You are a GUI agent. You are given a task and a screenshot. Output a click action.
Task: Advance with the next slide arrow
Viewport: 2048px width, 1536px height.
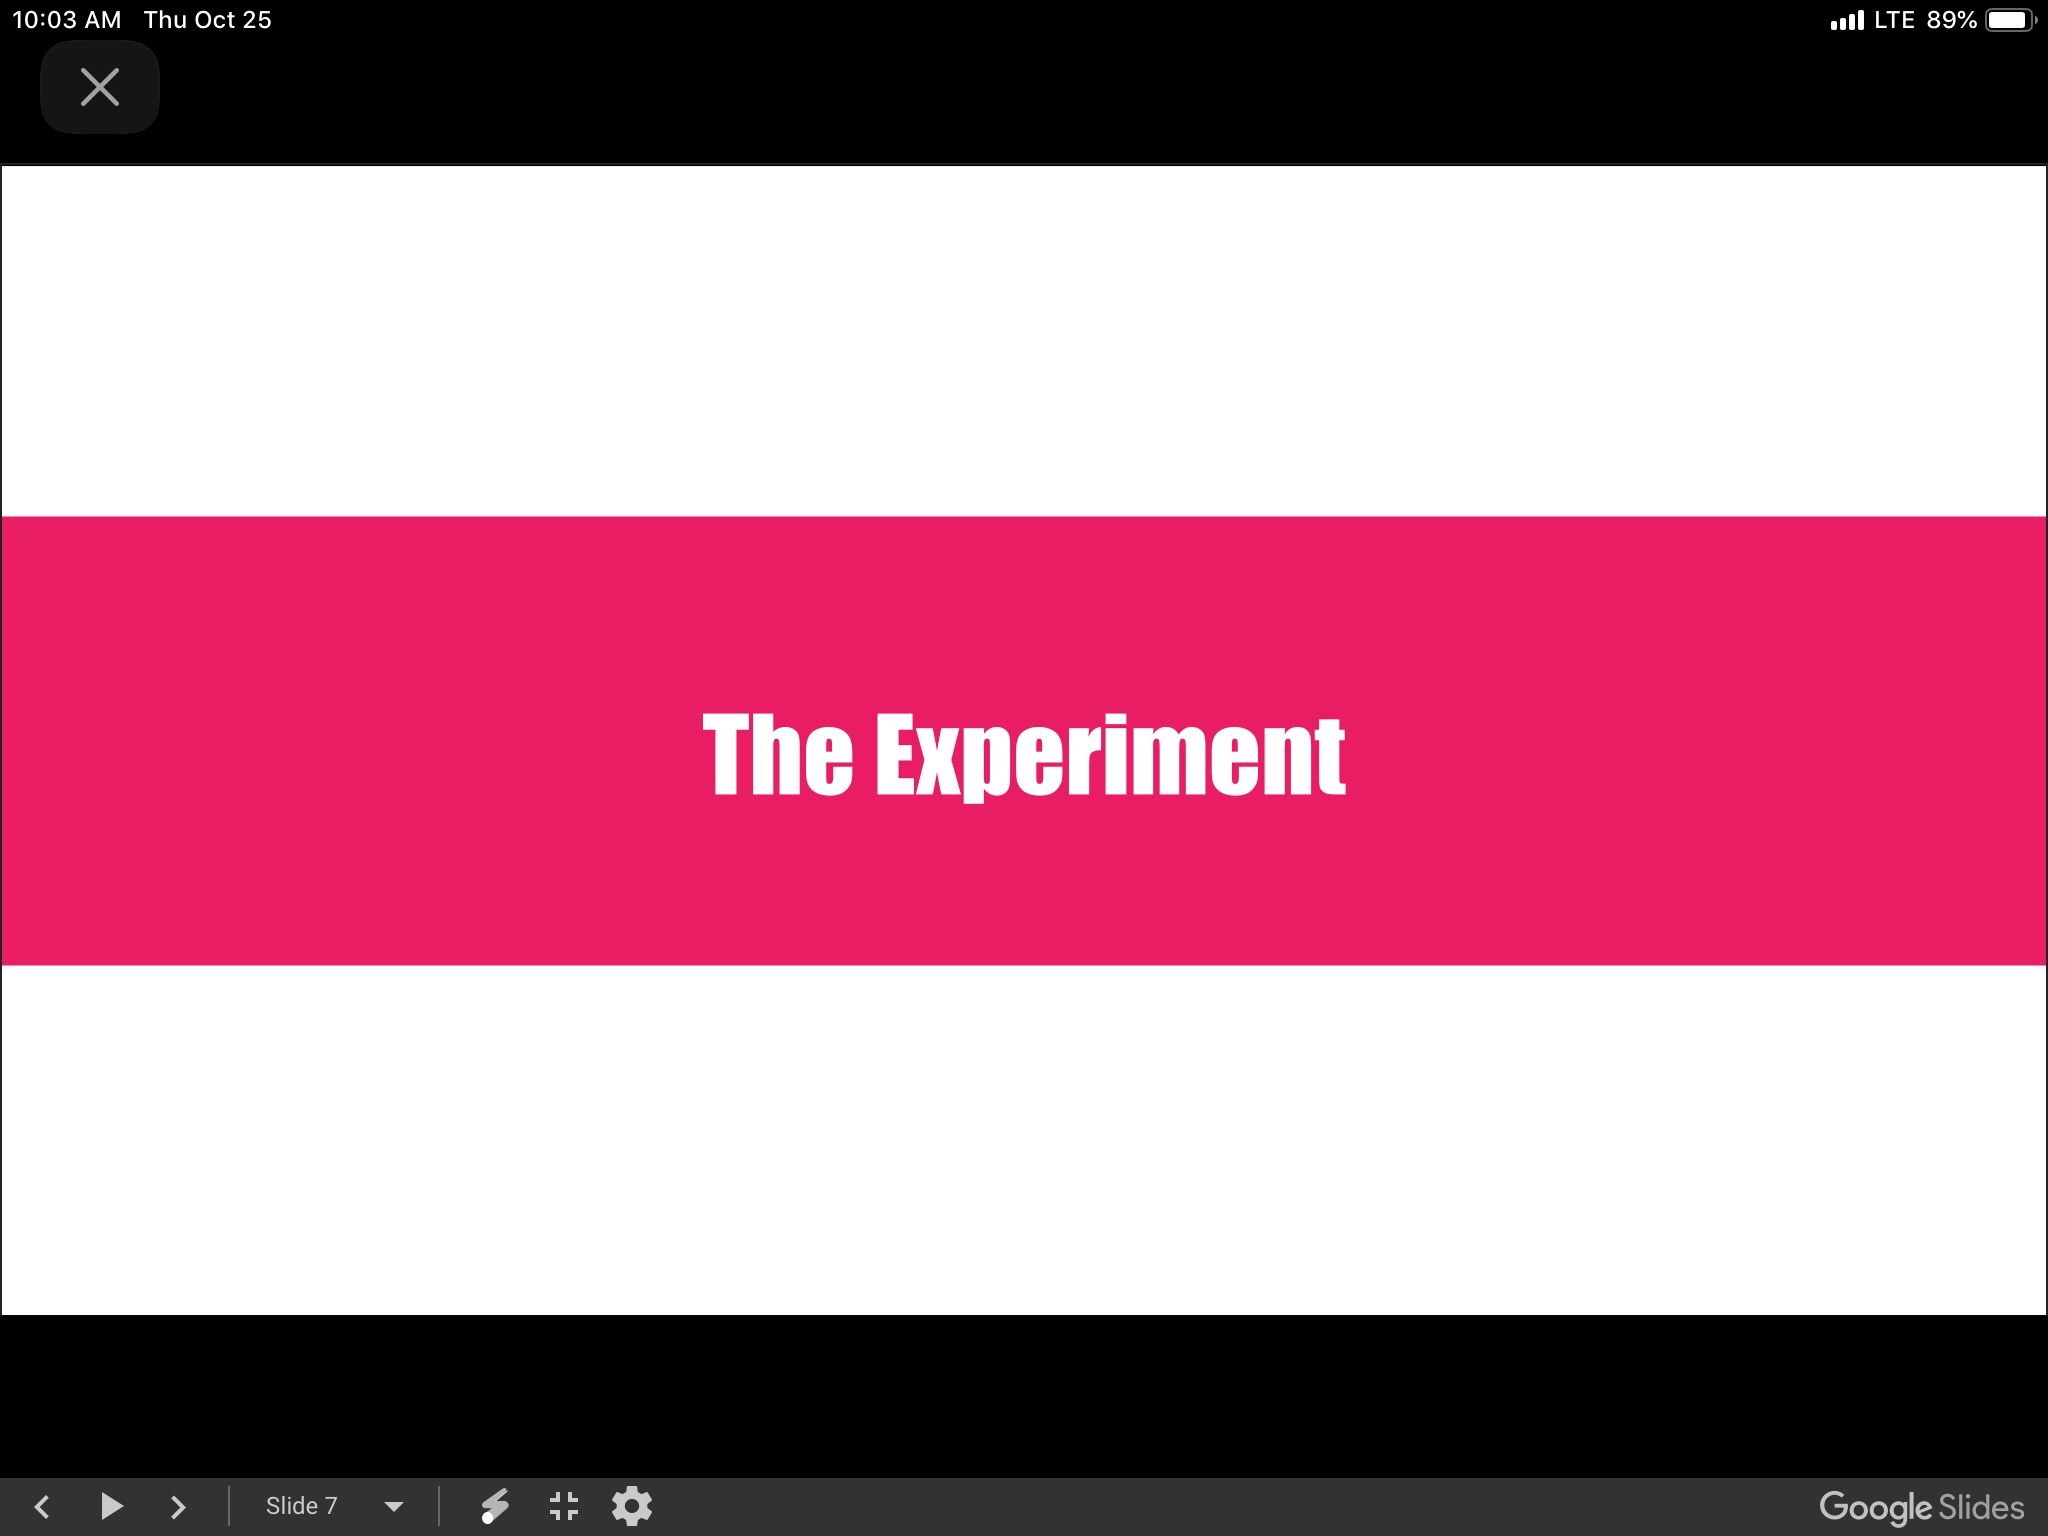(178, 1506)
